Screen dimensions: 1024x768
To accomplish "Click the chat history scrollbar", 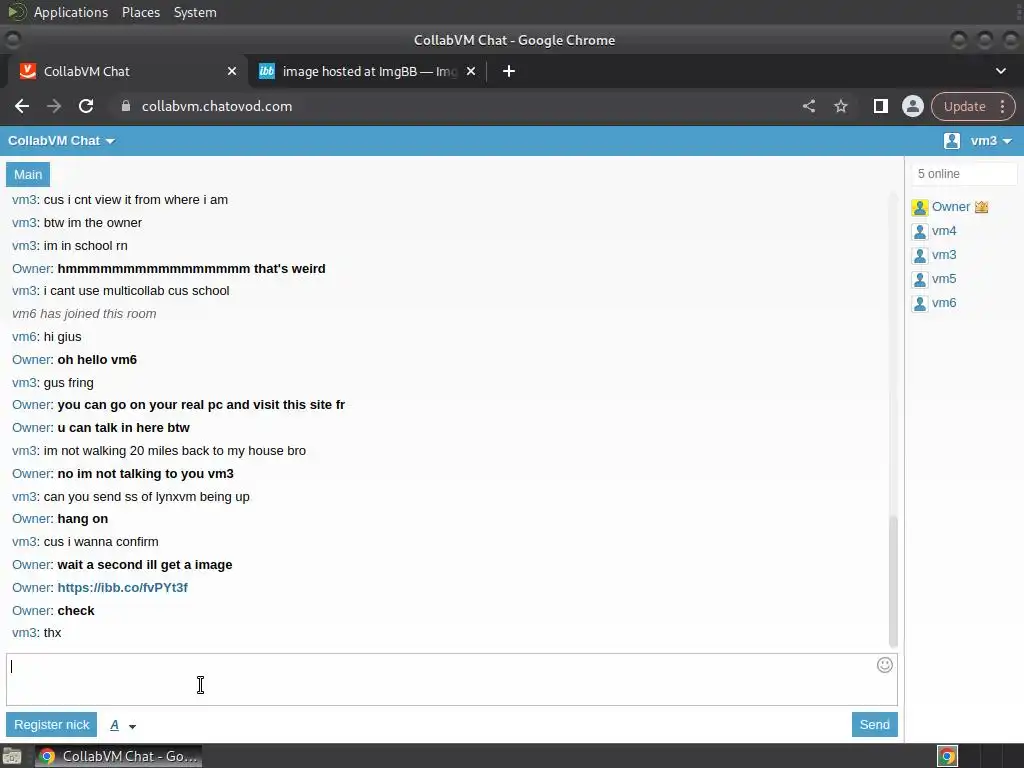I will (x=893, y=581).
